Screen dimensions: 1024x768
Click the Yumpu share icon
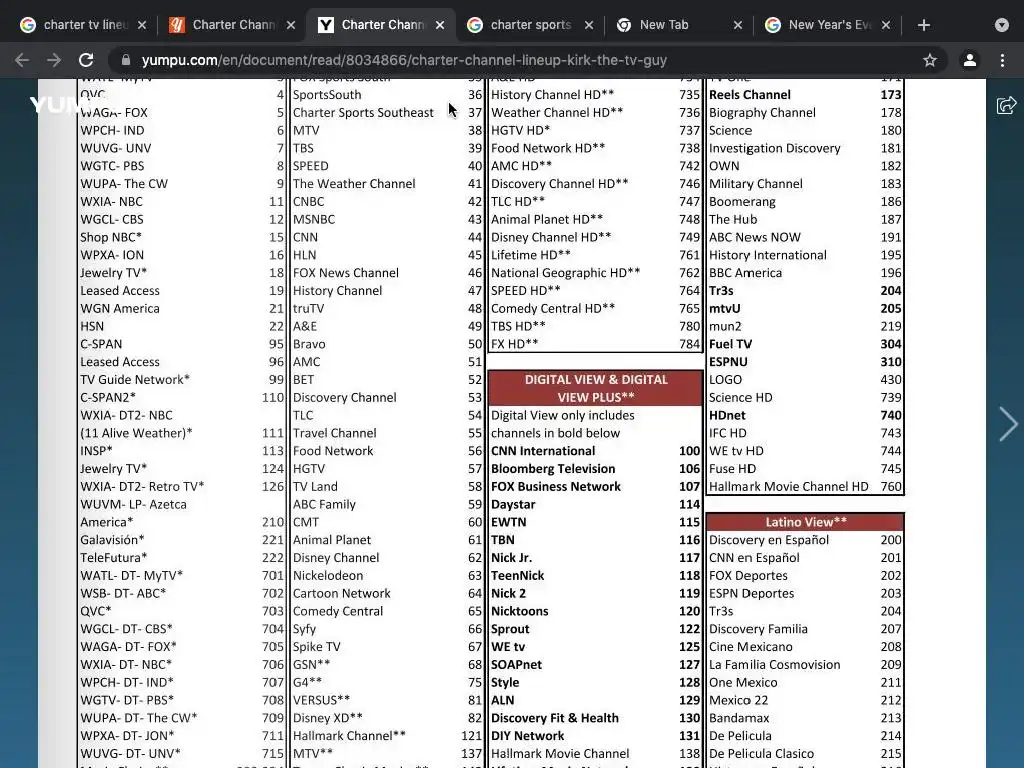click(1006, 105)
